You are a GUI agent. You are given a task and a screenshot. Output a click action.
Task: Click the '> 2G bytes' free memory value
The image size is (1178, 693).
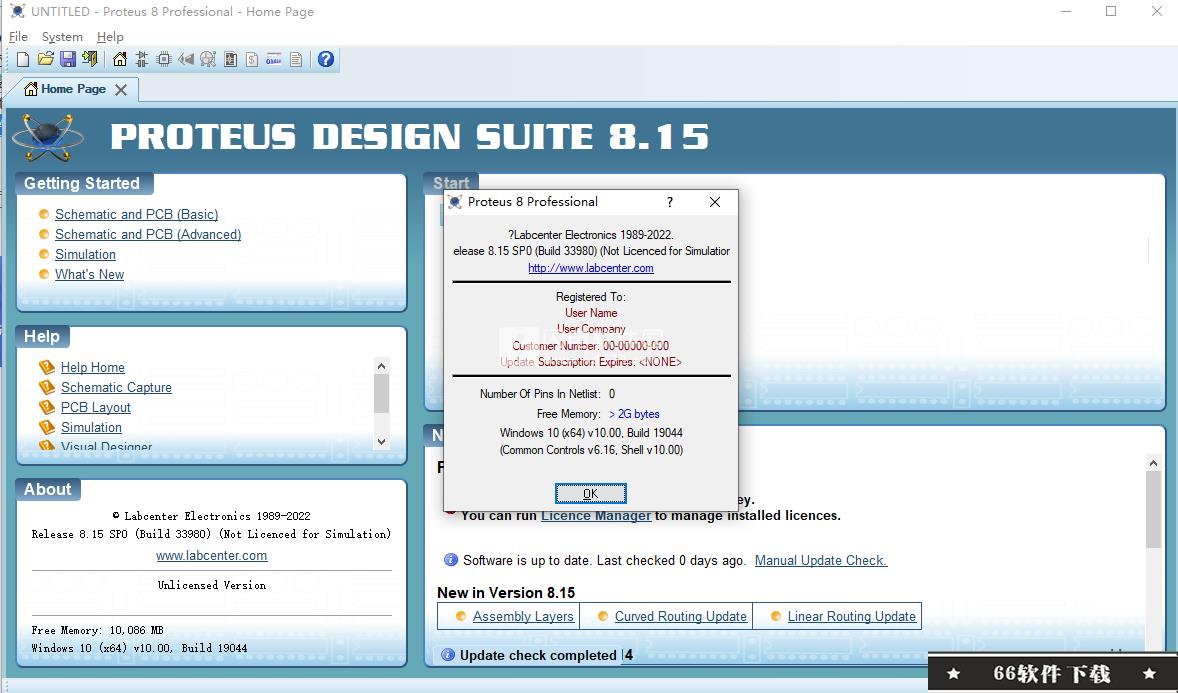pyautogui.click(x=634, y=414)
